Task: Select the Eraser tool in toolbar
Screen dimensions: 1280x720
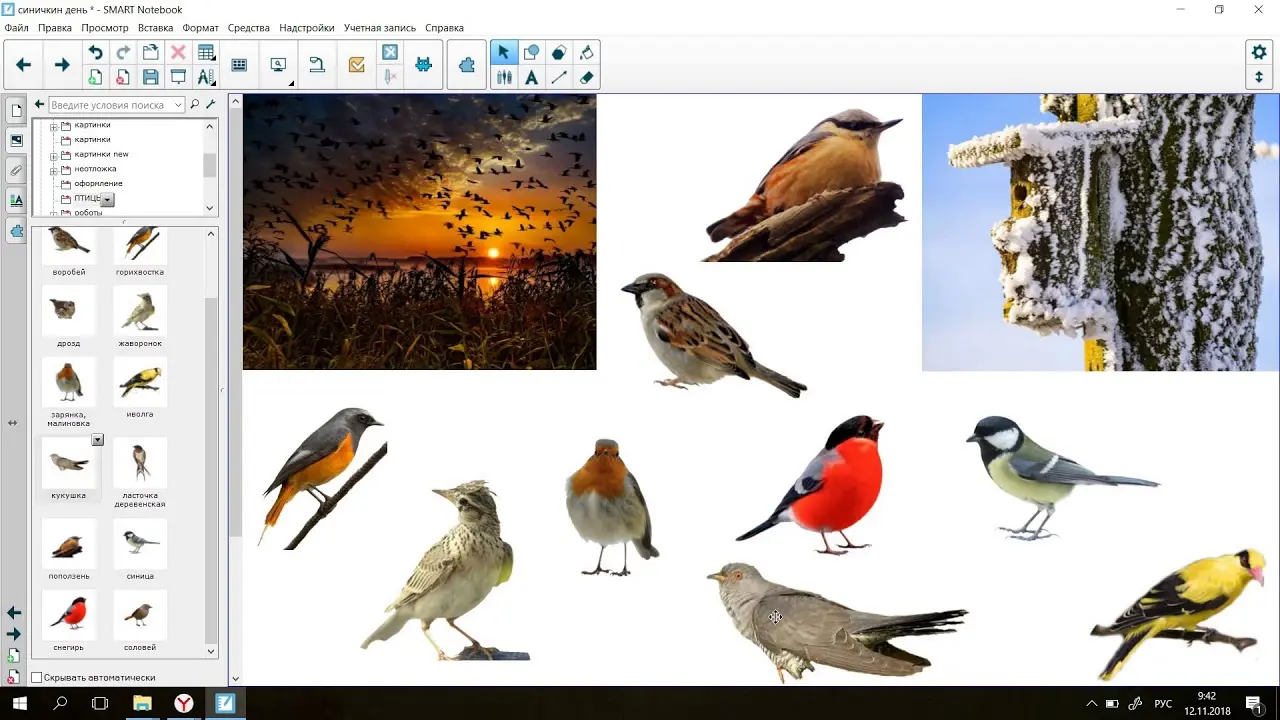Action: (x=587, y=77)
